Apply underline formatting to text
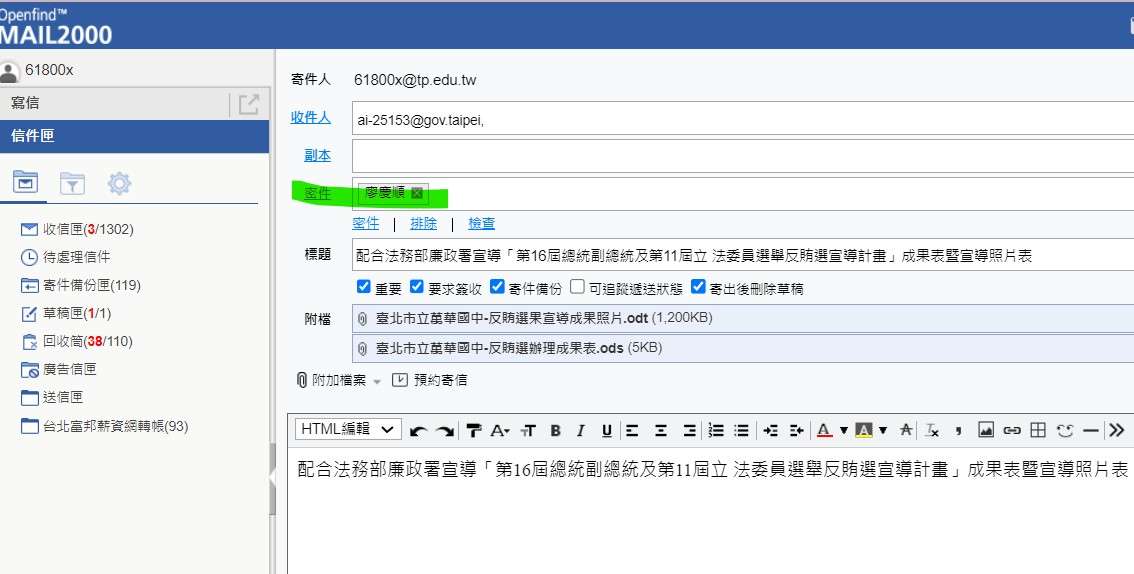The height and width of the screenshot is (574, 1134). (x=607, y=430)
